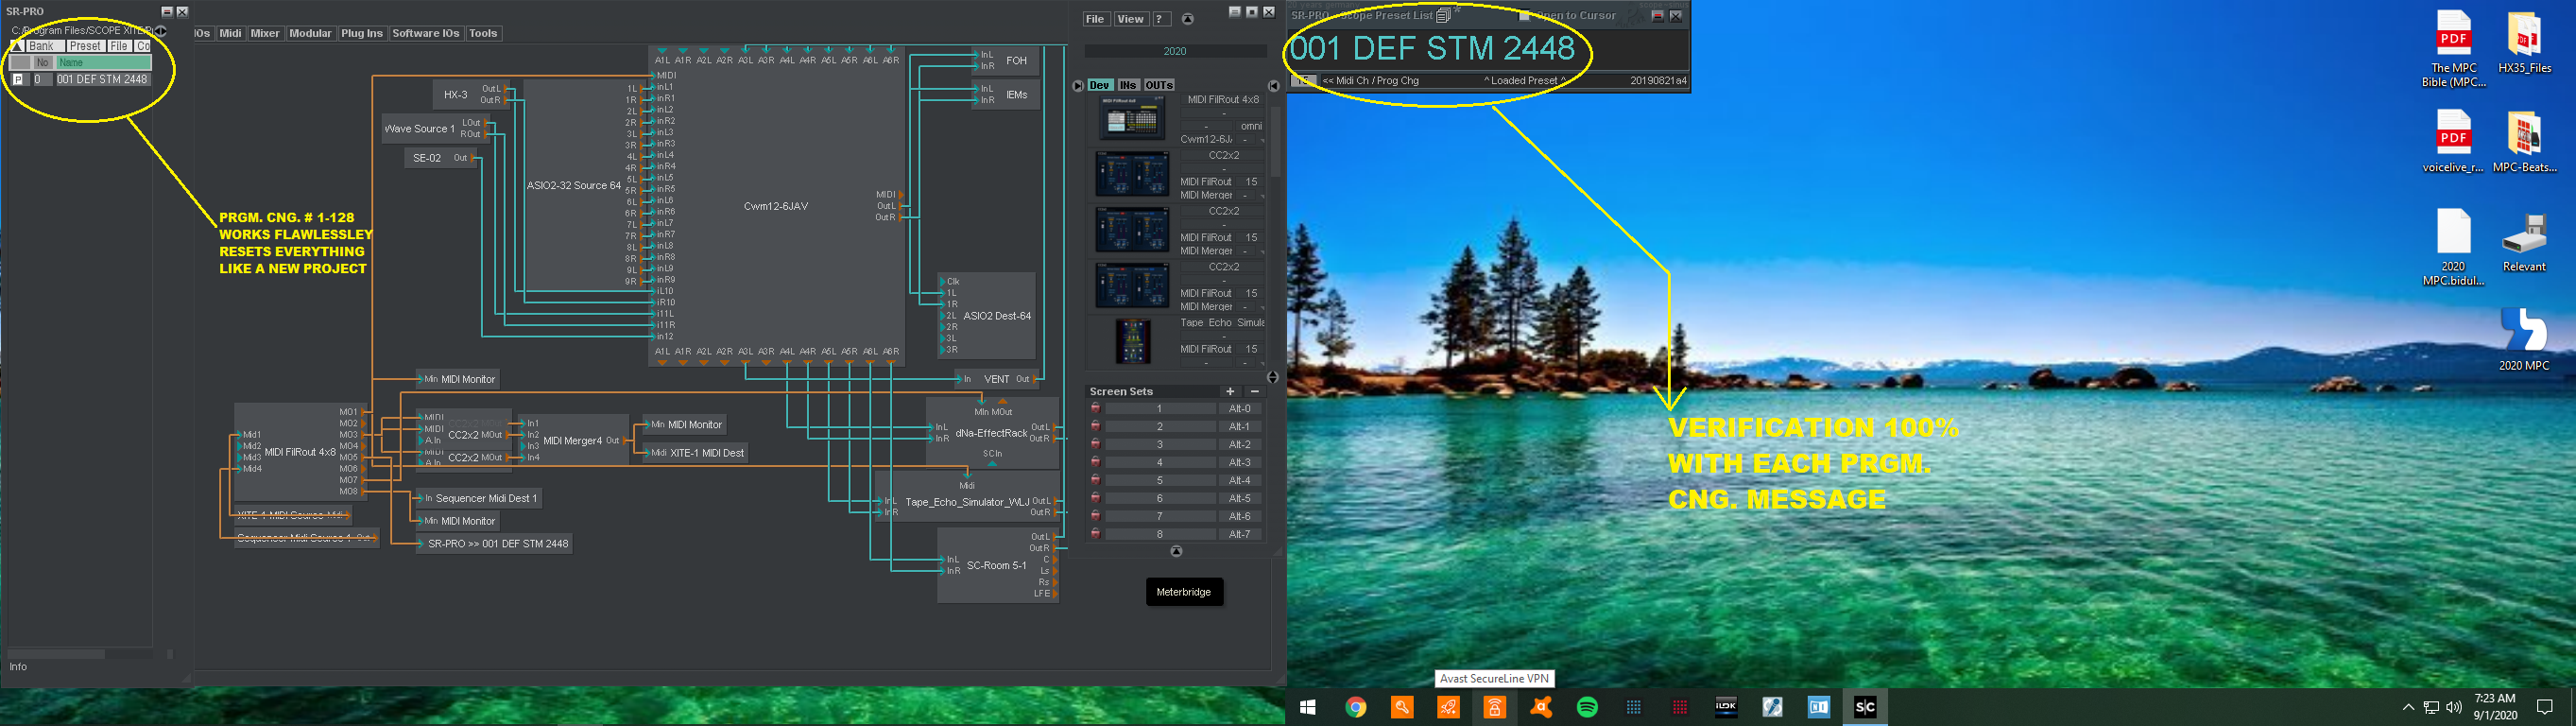
Task: Expand the device list using left arrow button
Action: (x=1077, y=86)
